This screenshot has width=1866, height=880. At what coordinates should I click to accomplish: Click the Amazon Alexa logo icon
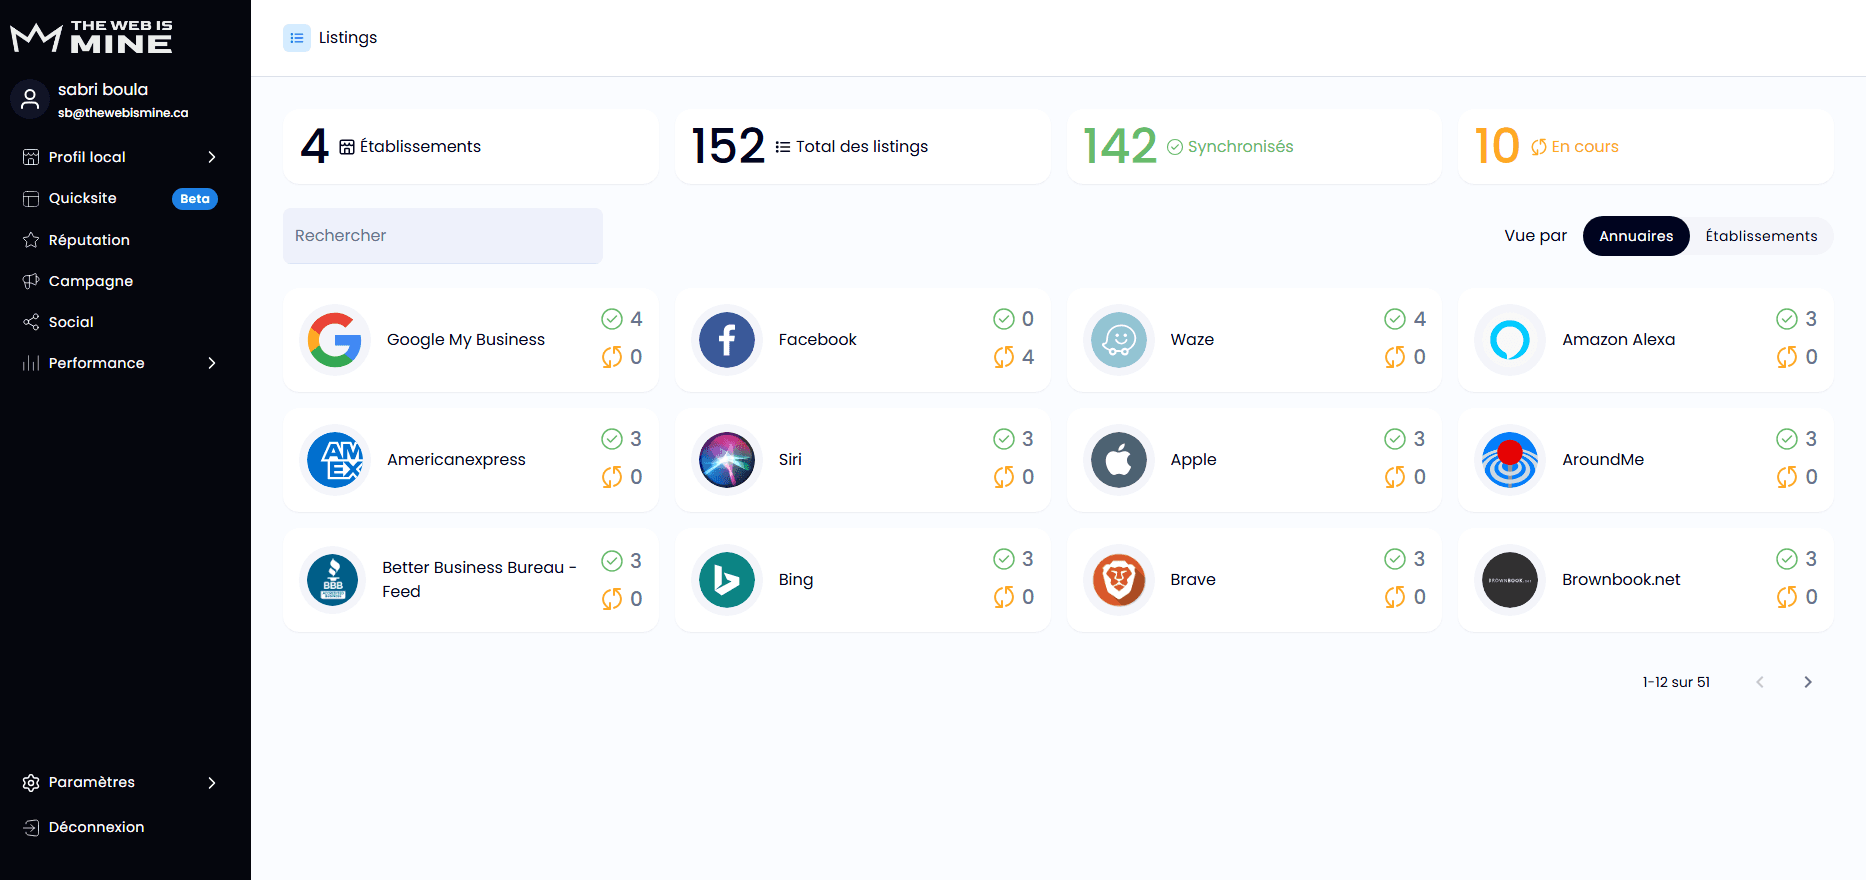[1510, 340]
